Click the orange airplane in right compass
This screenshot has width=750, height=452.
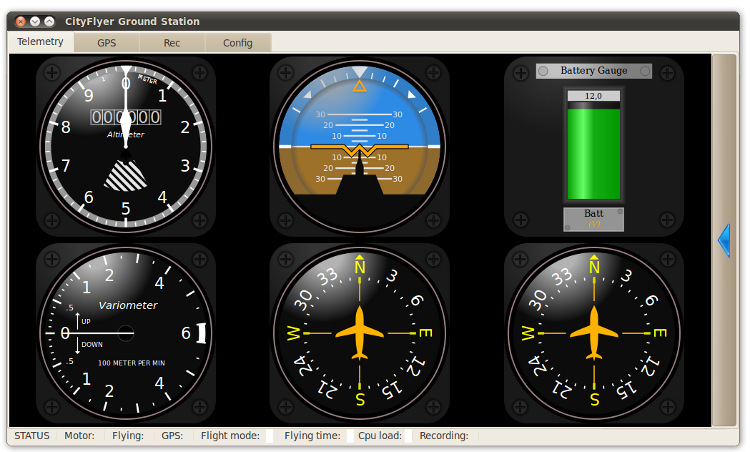[594, 333]
